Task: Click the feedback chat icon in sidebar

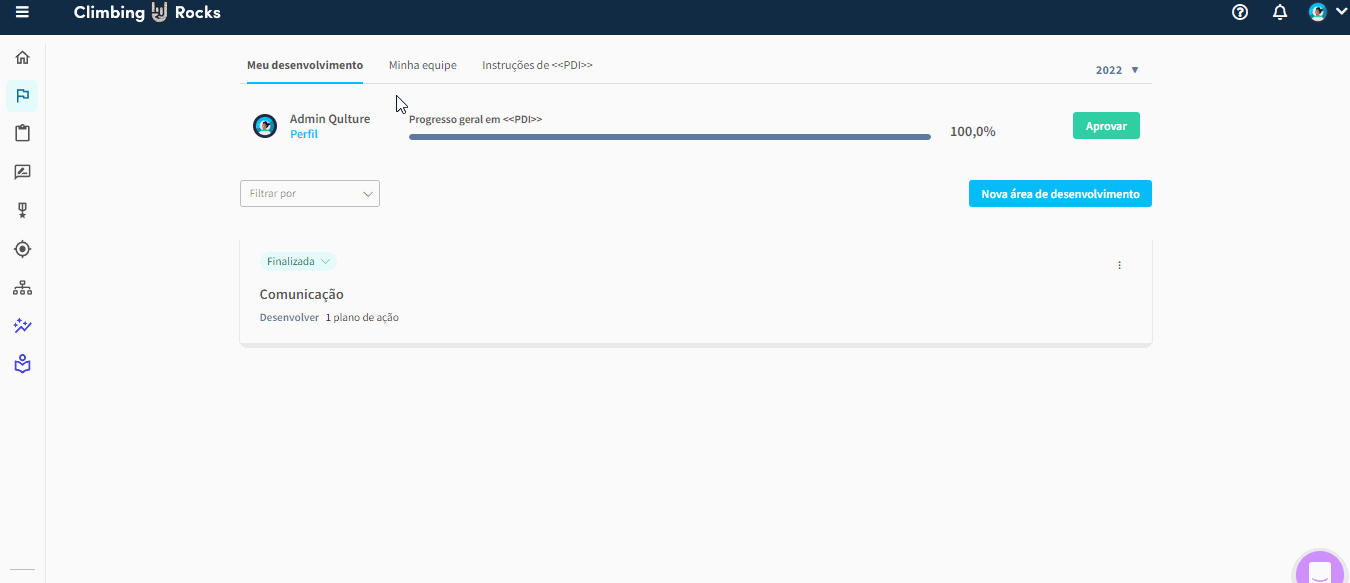Action: tap(22, 172)
